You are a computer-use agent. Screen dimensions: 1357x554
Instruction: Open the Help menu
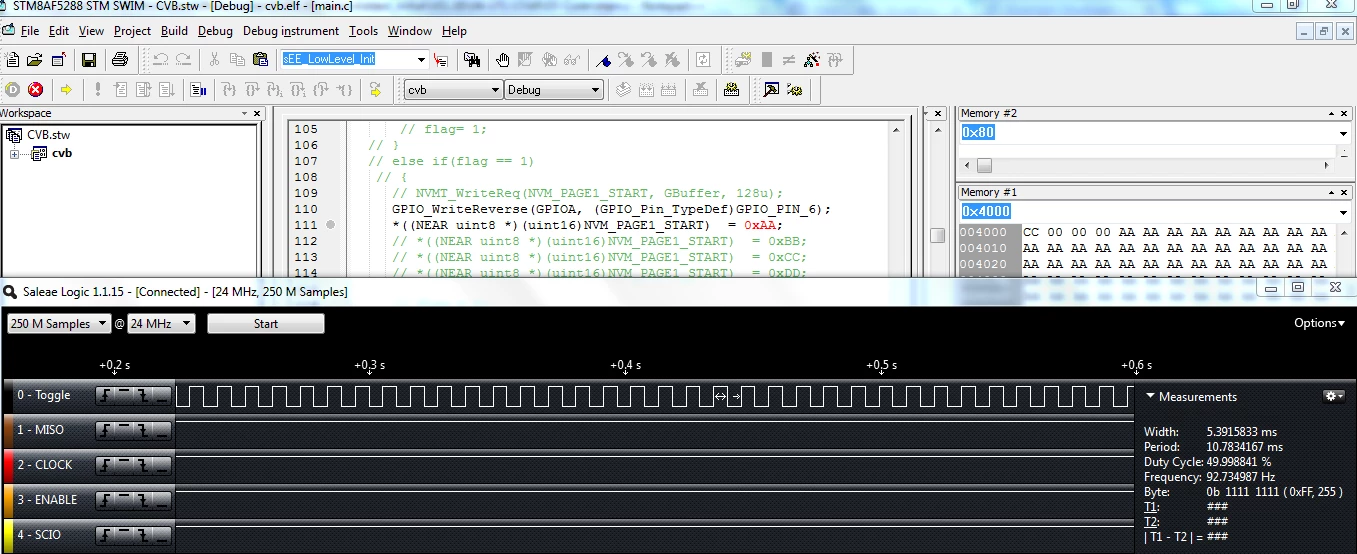click(454, 31)
